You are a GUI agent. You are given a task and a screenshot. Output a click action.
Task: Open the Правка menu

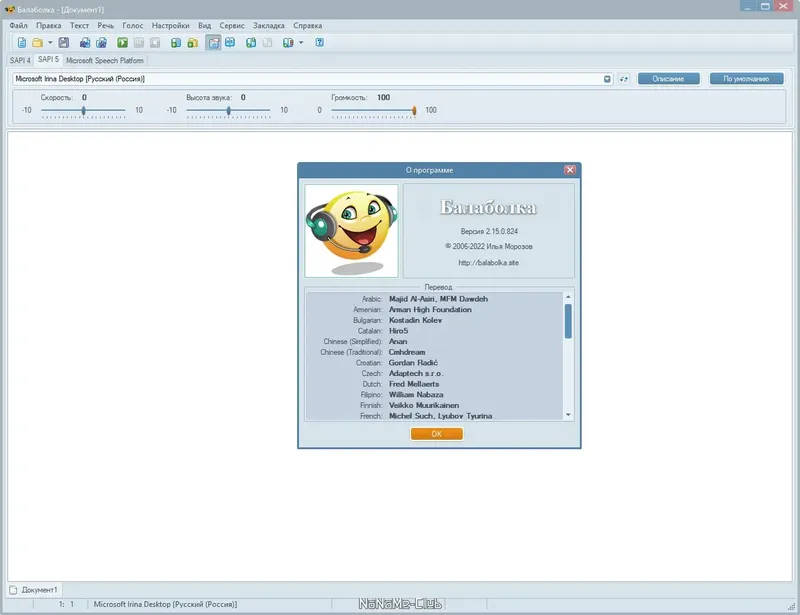48,26
